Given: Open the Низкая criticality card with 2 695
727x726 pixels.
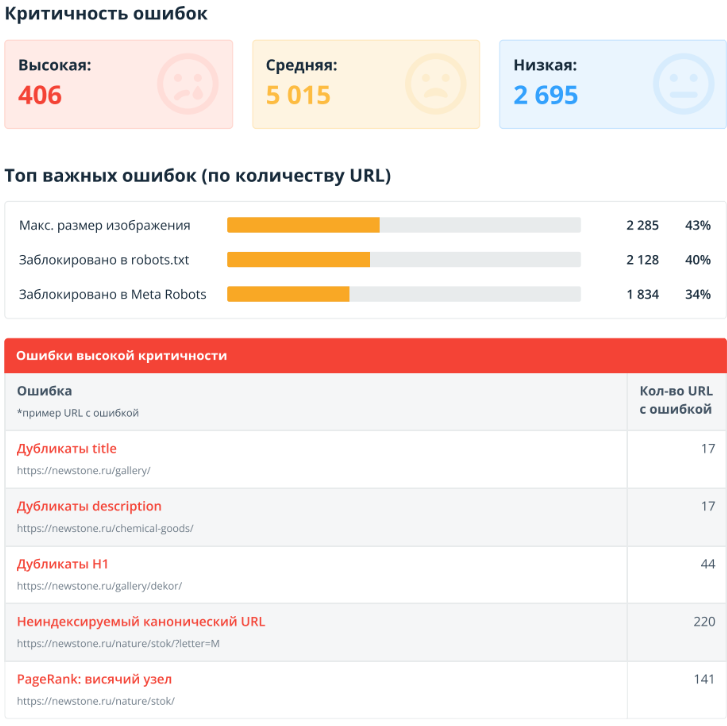Looking at the screenshot, I should point(613,84).
